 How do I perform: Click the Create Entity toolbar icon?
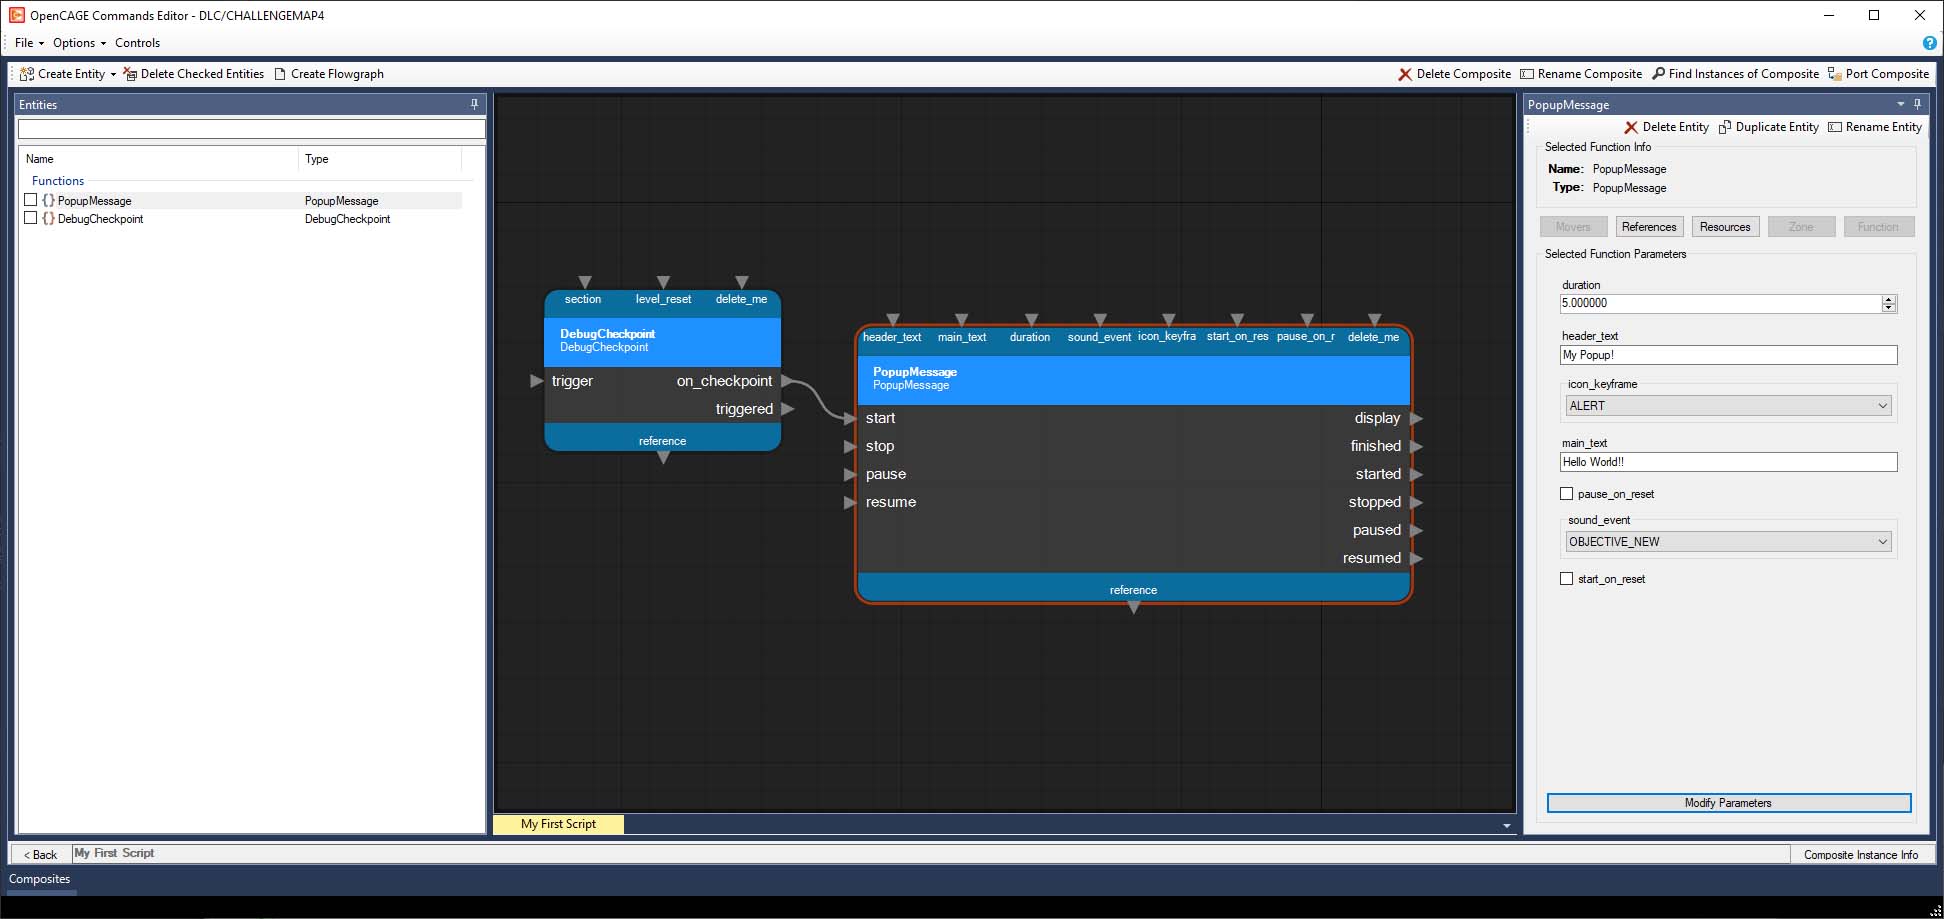click(27, 74)
